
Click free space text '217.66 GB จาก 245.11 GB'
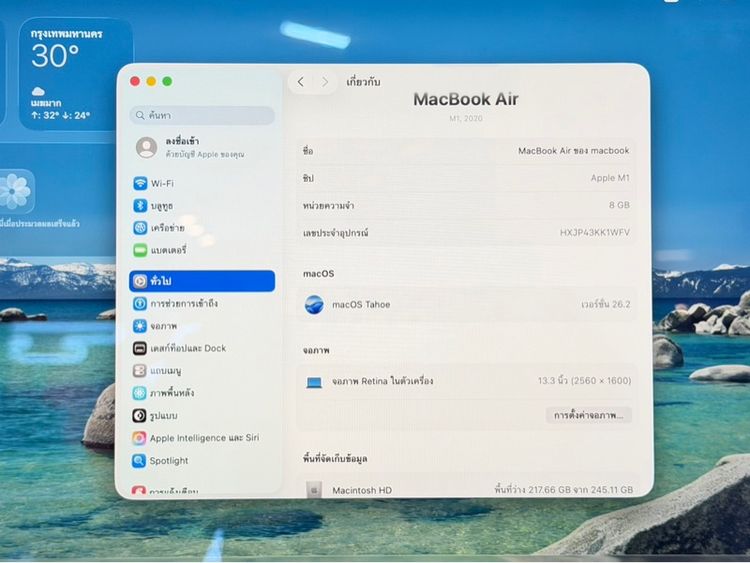[581, 490]
